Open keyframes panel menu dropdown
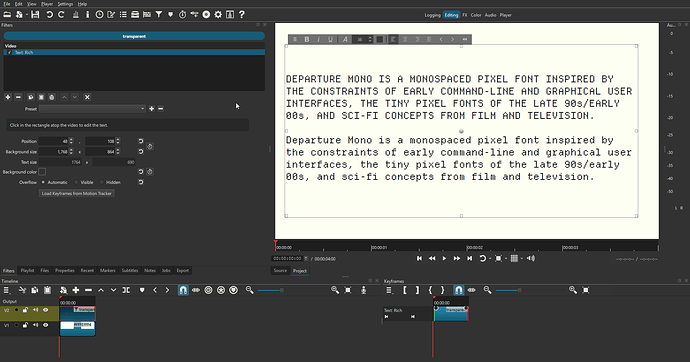The height and width of the screenshot is (362, 690). (389, 290)
